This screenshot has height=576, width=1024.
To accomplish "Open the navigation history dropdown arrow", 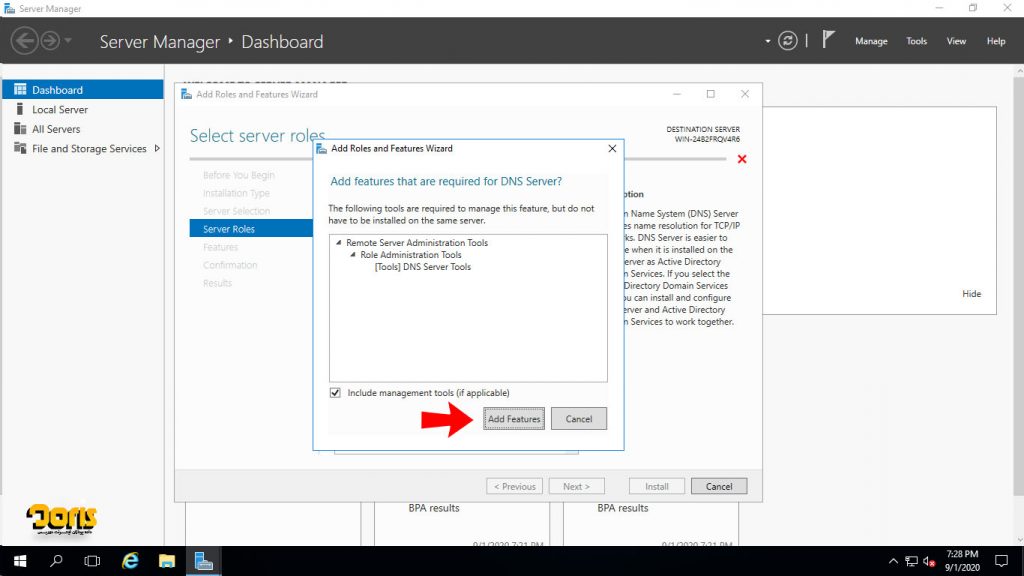I will tap(68, 41).
